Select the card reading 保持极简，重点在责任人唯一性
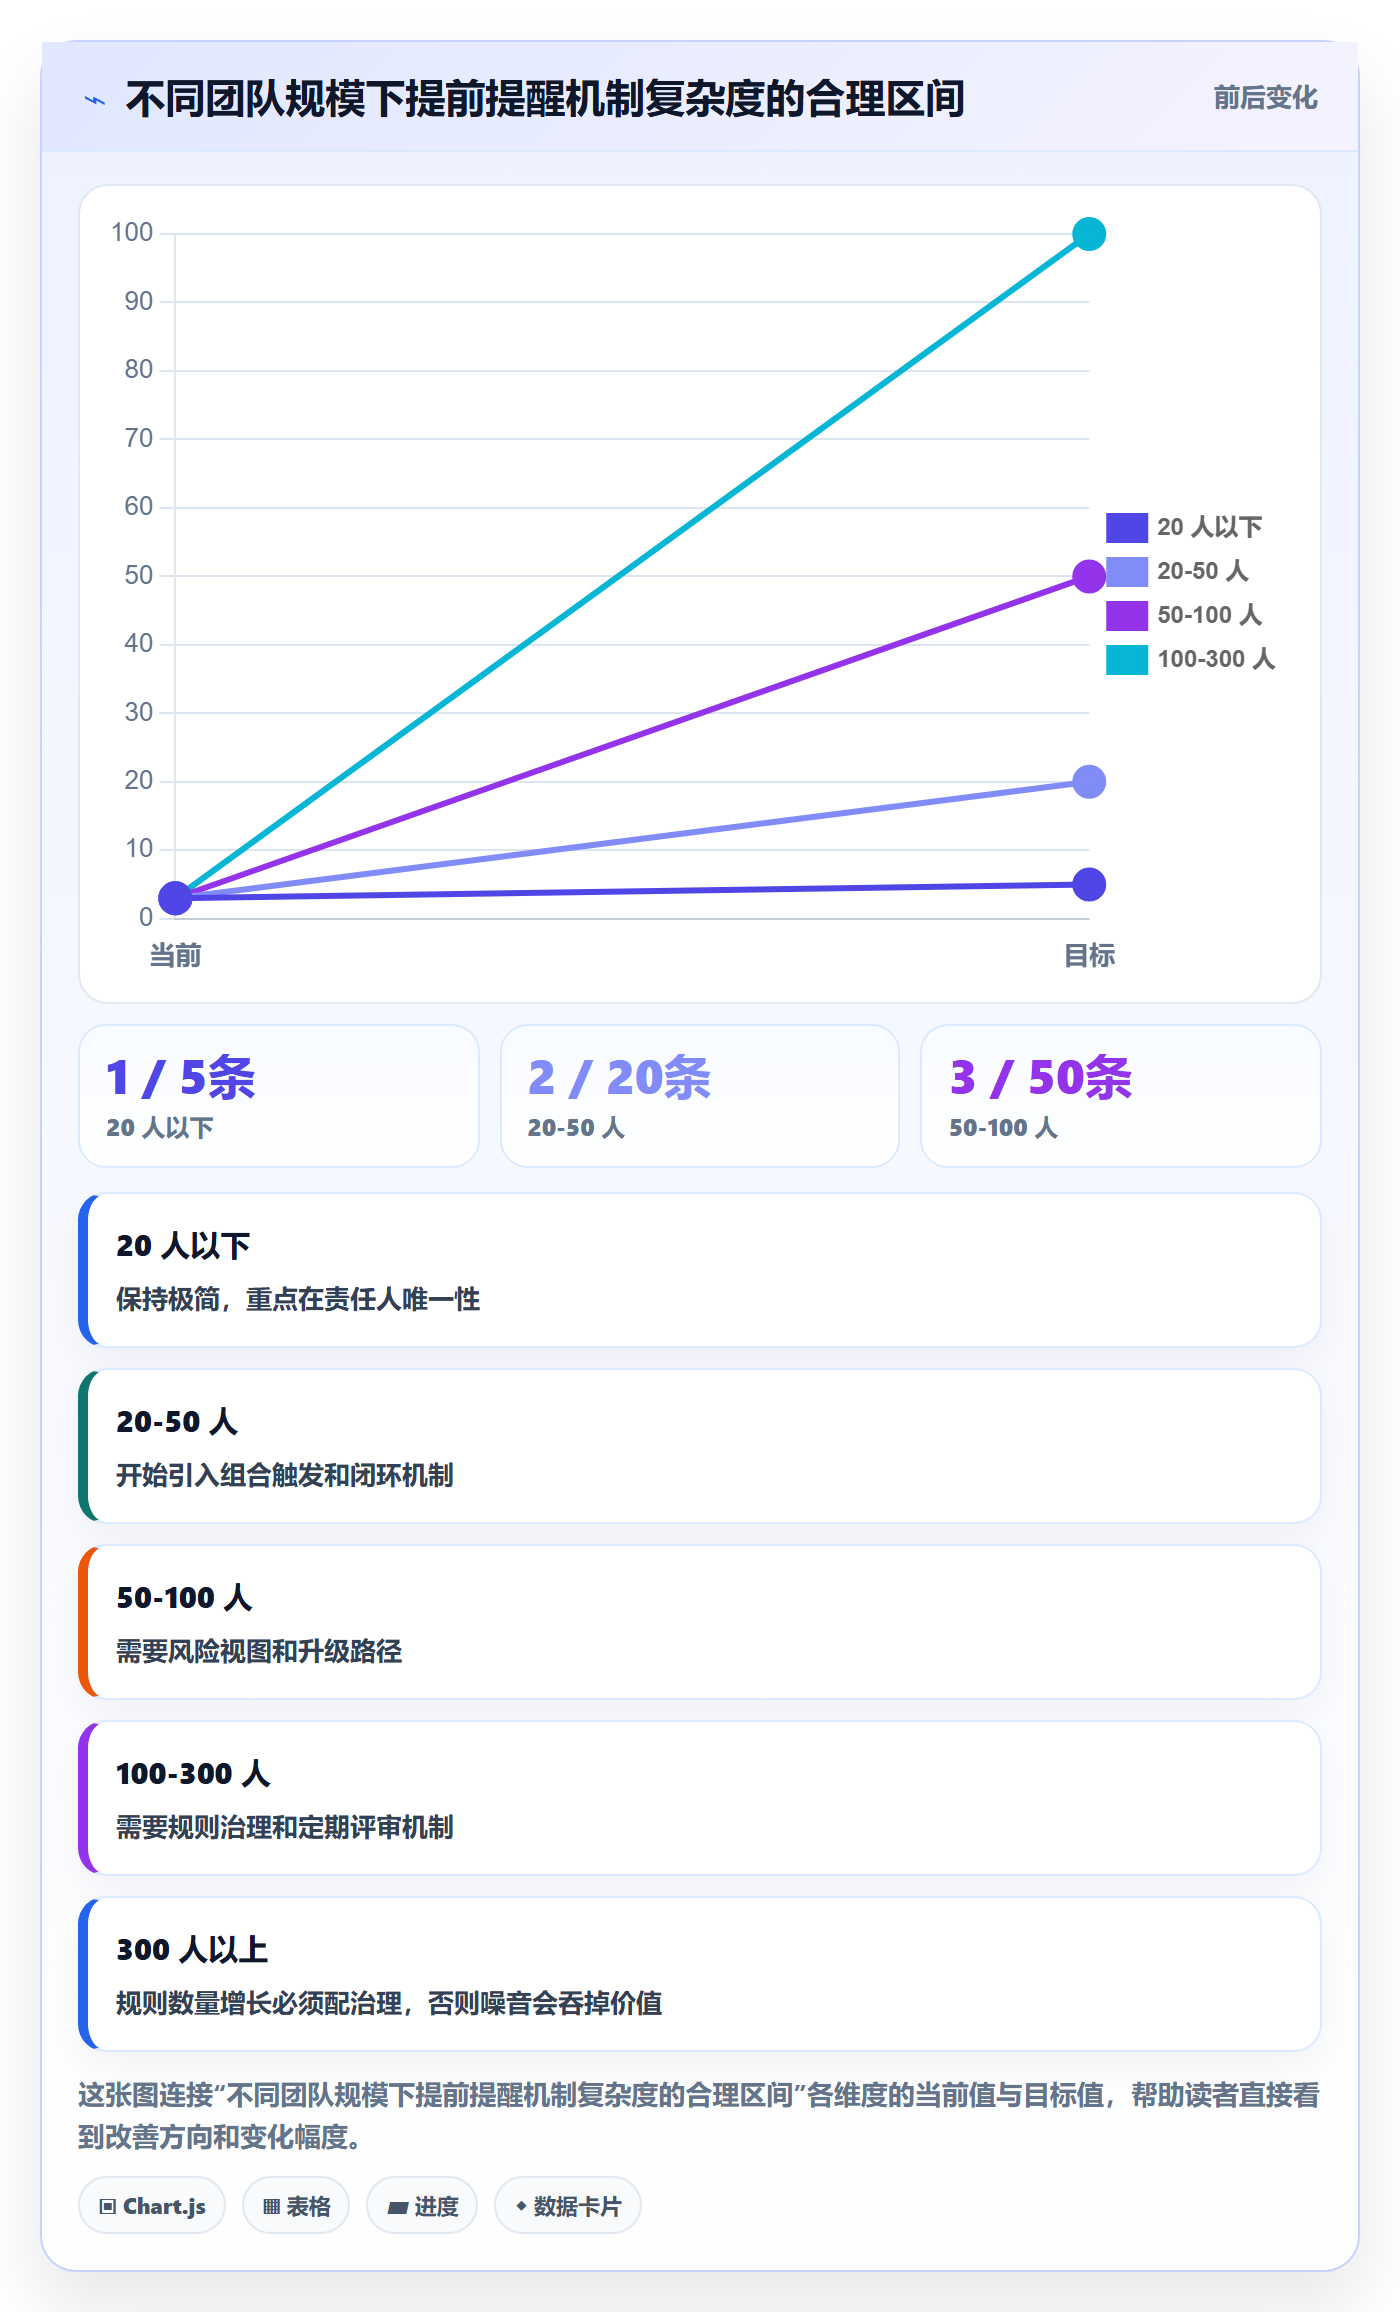This screenshot has height=2312, width=1400. [700, 1270]
